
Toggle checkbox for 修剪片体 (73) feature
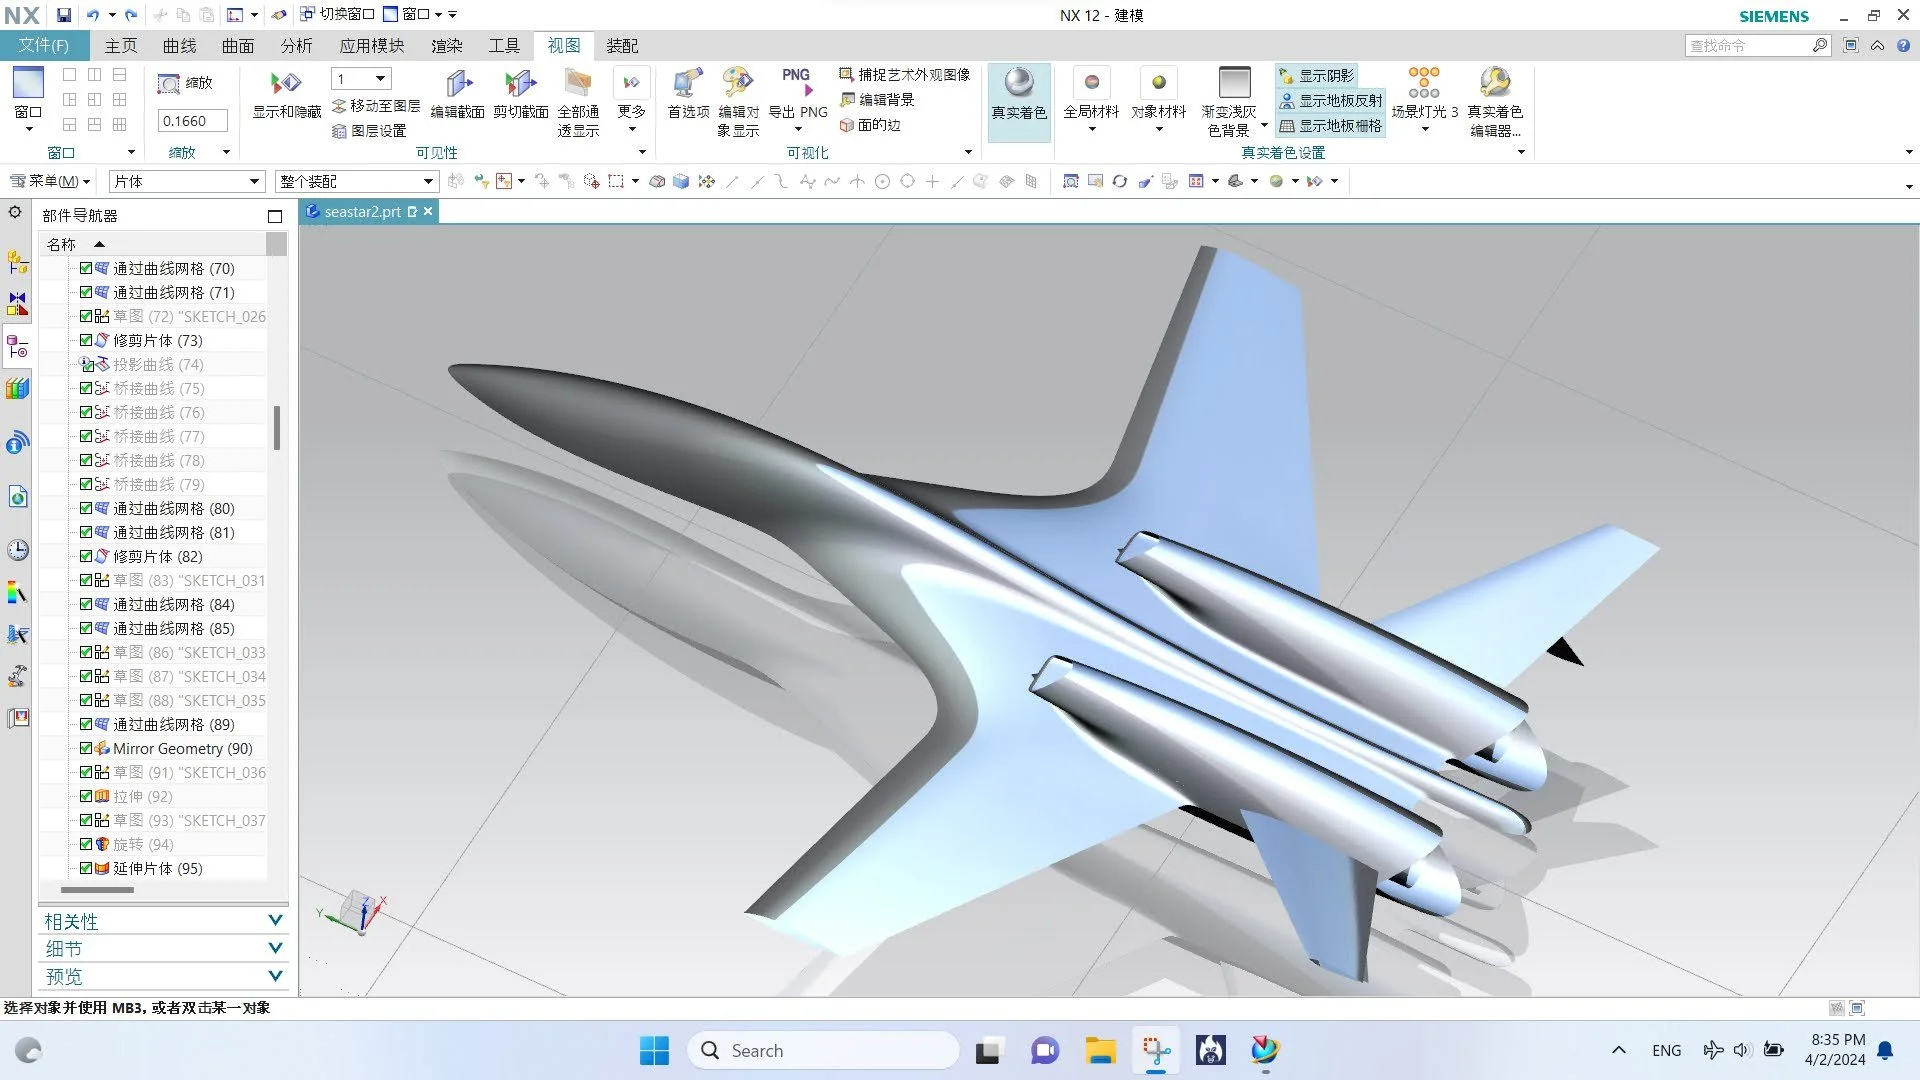point(86,340)
